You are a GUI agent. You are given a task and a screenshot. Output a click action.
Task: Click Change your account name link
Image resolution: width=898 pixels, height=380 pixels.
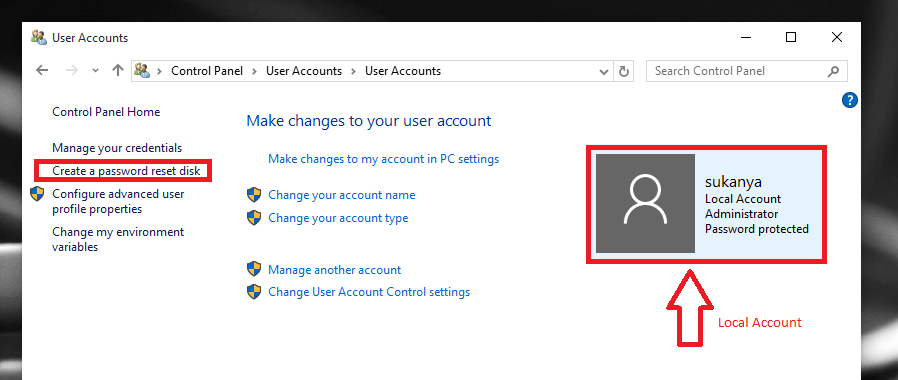pos(341,195)
